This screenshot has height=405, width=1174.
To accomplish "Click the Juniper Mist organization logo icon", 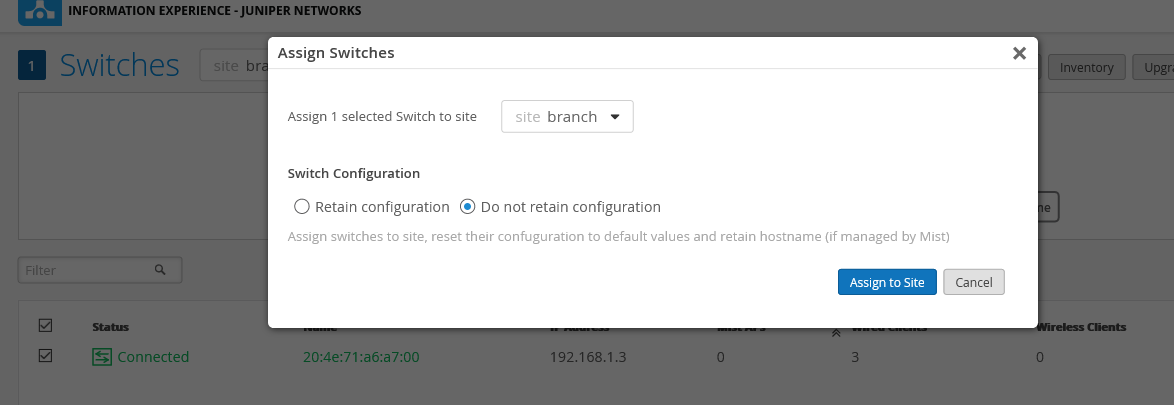I will 37,11.
